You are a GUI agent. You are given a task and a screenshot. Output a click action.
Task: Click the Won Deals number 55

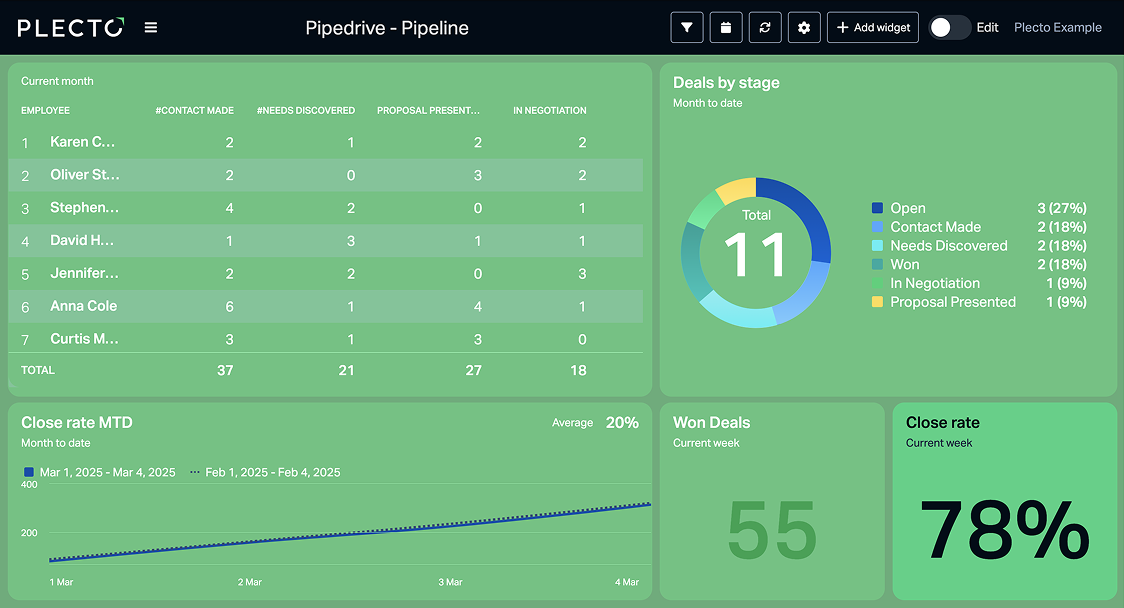[772, 531]
